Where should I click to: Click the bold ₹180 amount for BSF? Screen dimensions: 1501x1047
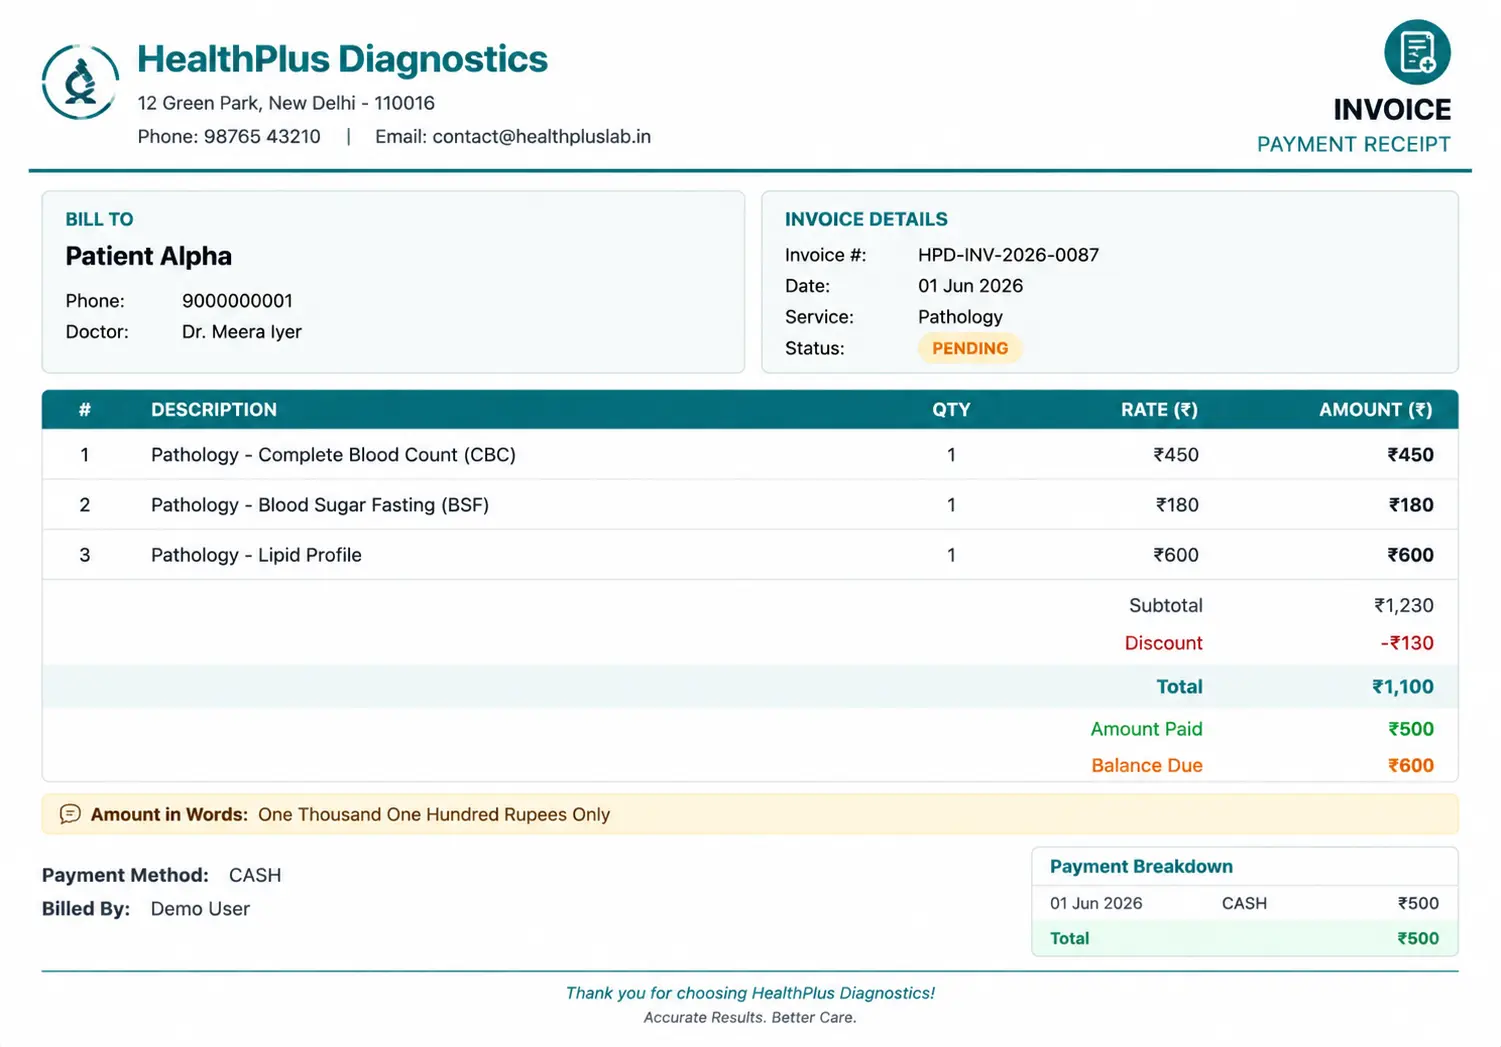pyautogui.click(x=1411, y=505)
